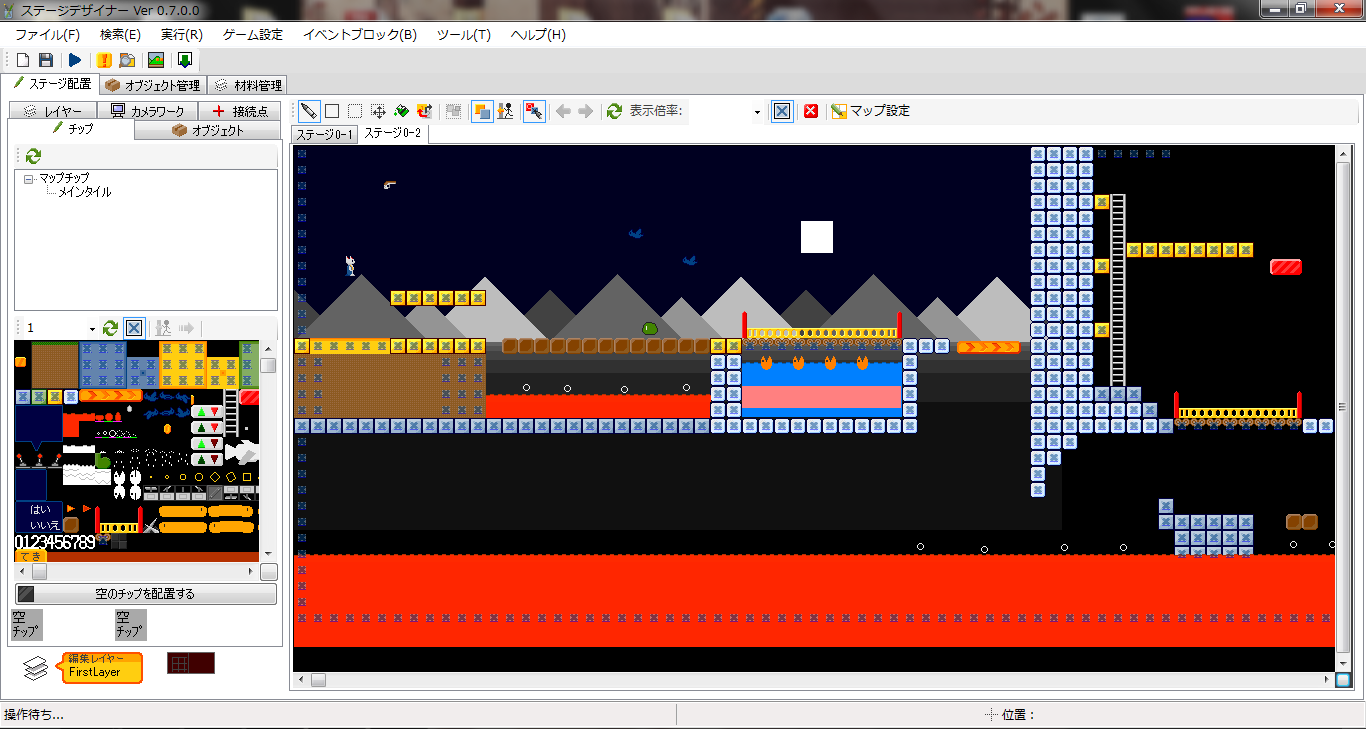1366x729 pixels.
Task: Click the yellow exclamation mark icon
Action: point(104,60)
